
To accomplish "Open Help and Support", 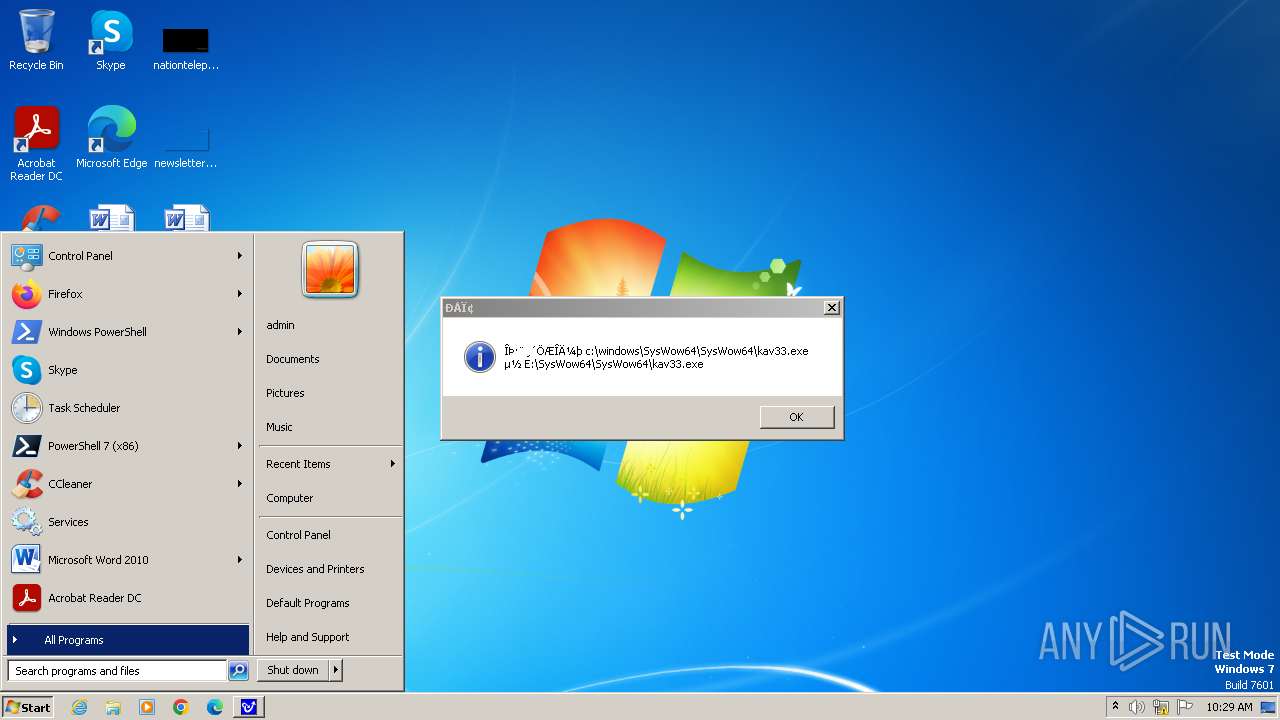I will click(308, 637).
